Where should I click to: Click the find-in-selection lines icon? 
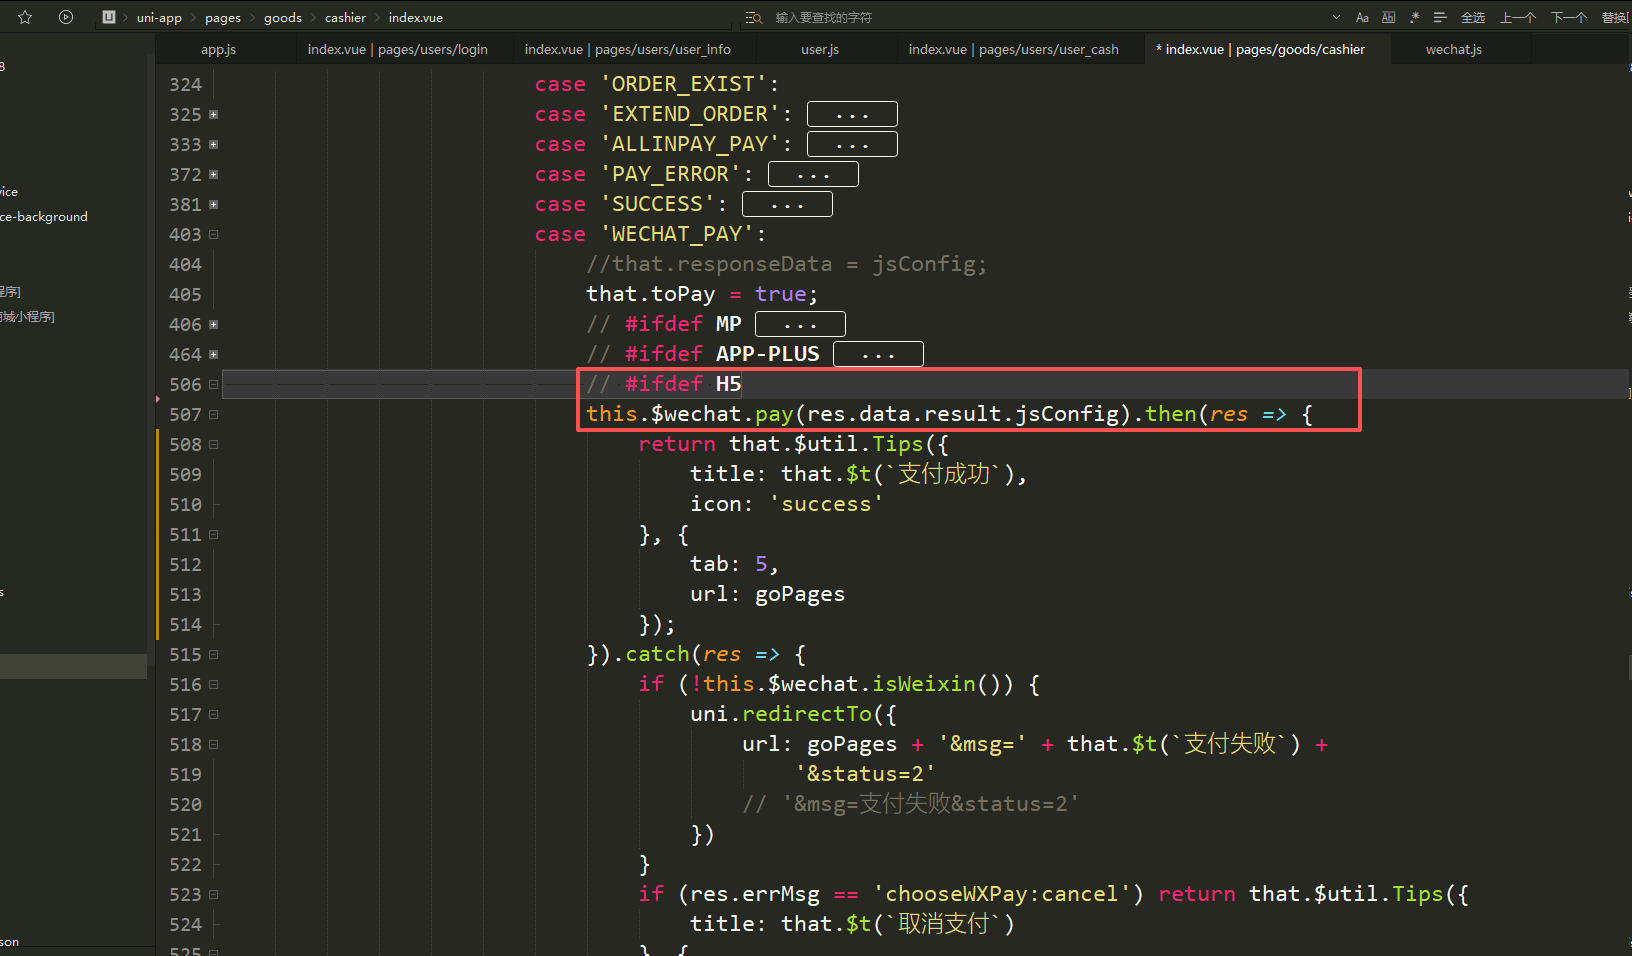coord(1440,17)
